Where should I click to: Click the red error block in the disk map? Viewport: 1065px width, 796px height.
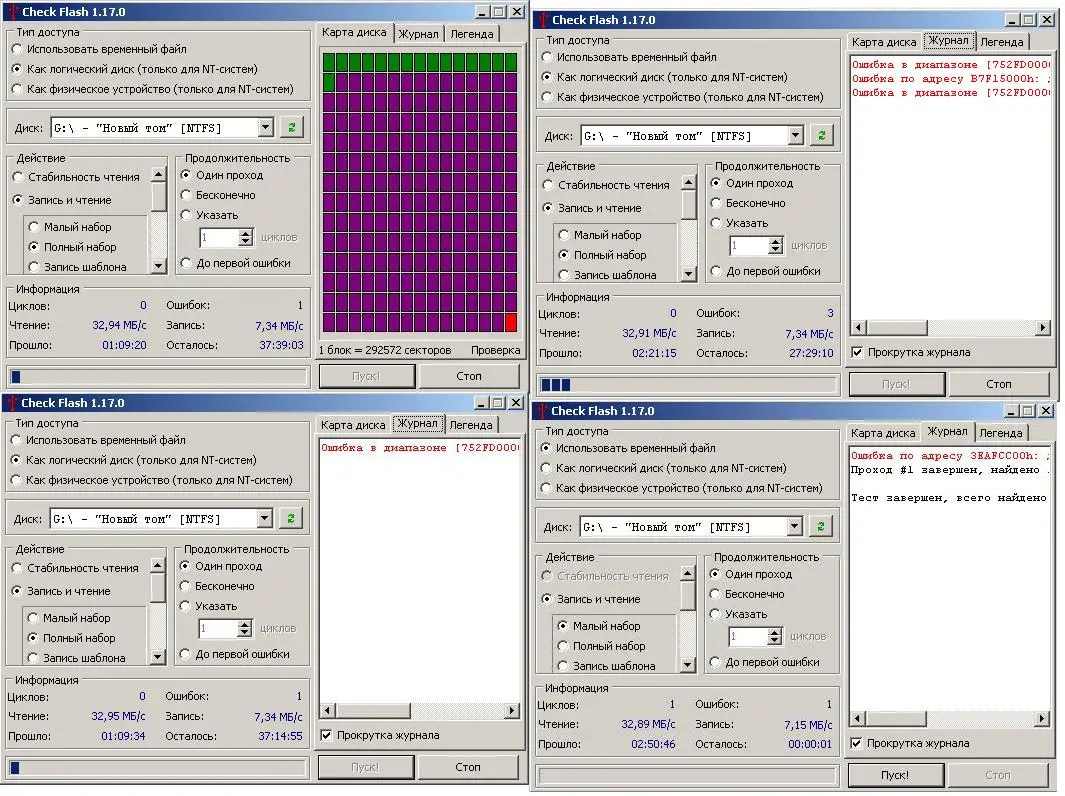[x=511, y=322]
